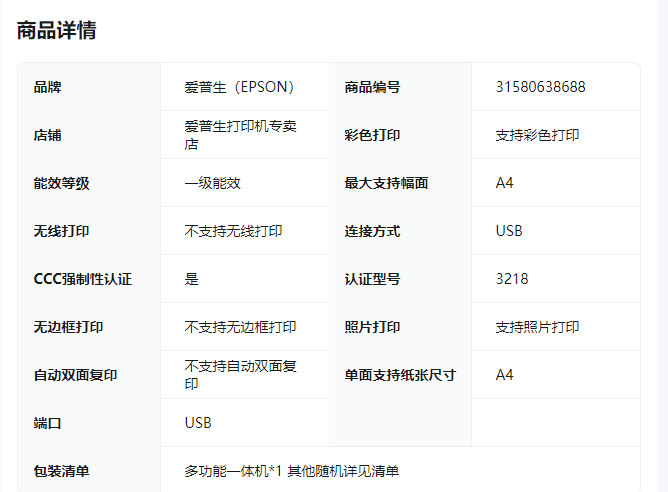Open store 爱普生打印机专卖店

pos(240,135)
